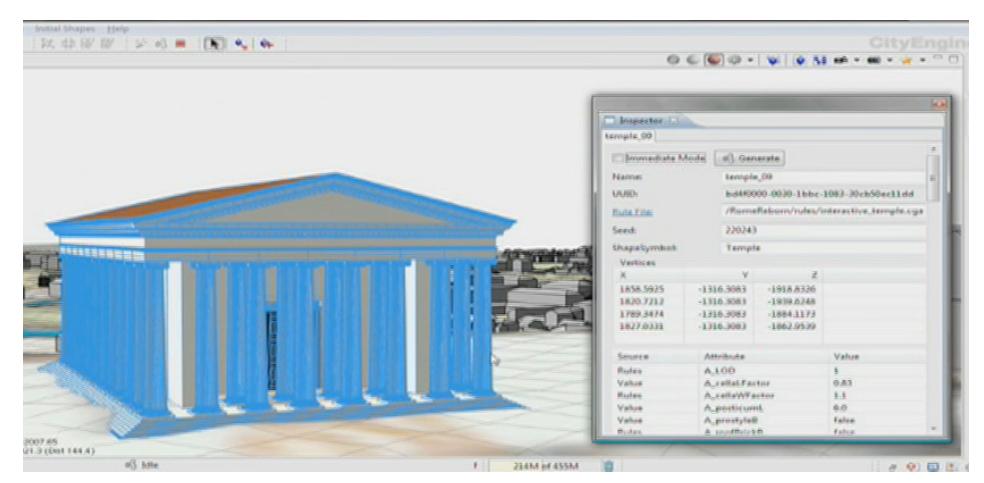Select the vertex row starting 1820.7212
This screenshot has height=483, width=984.
coord(769,301)
